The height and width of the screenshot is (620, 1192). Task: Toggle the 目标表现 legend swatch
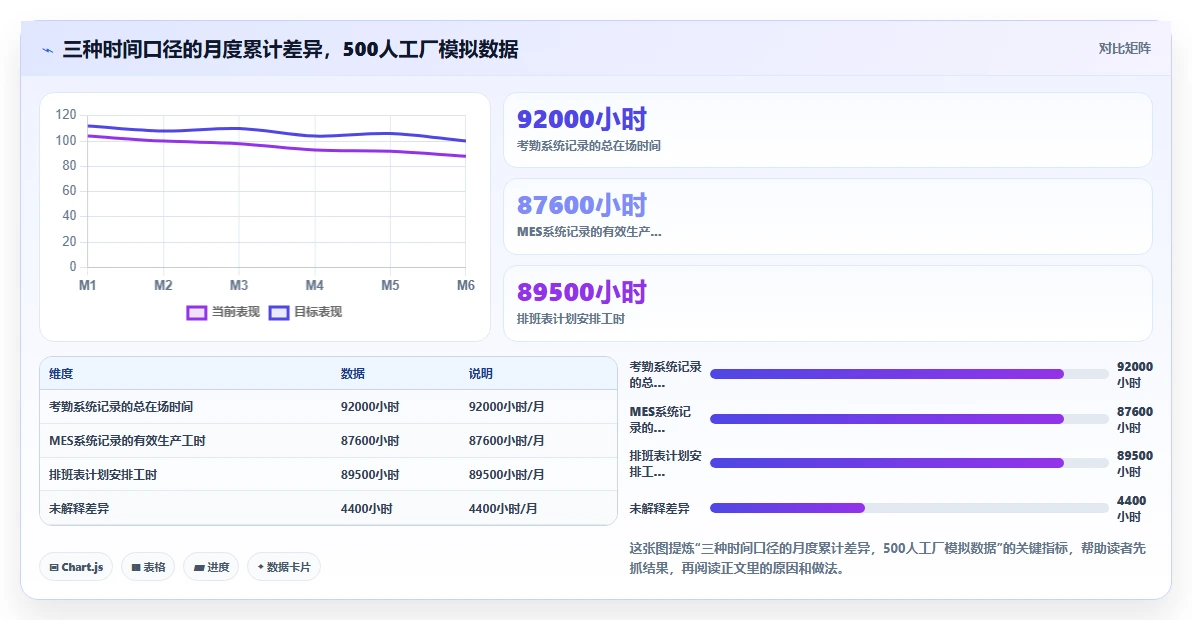click(279, 312)
